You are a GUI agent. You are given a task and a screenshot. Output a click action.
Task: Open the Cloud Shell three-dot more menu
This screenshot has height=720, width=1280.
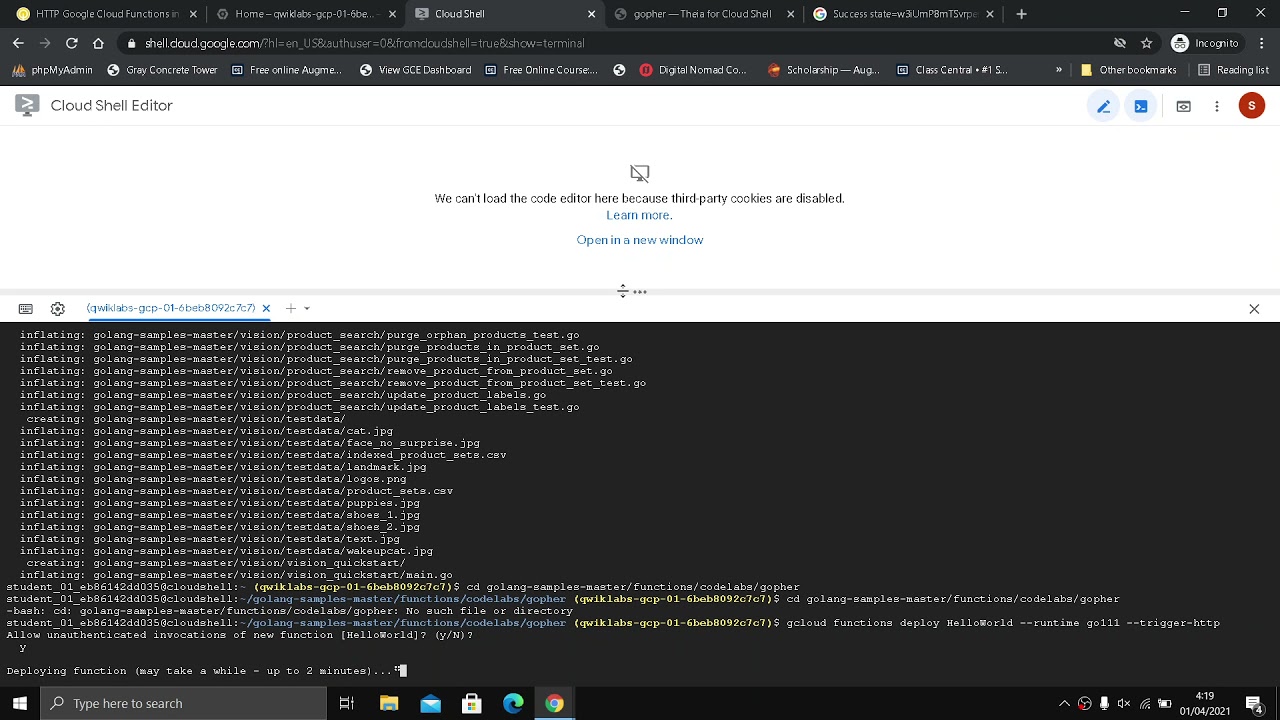pyautogui.click(x=1217, y=106)
